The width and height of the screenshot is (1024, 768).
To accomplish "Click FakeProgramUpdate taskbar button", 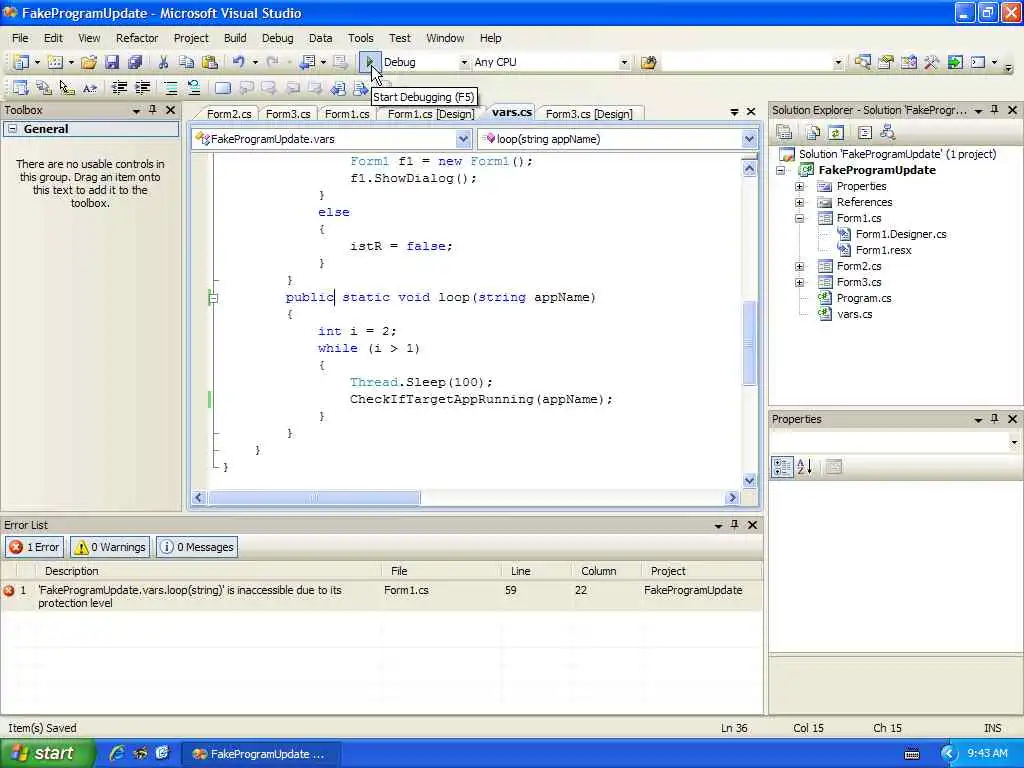I will 259,754.
